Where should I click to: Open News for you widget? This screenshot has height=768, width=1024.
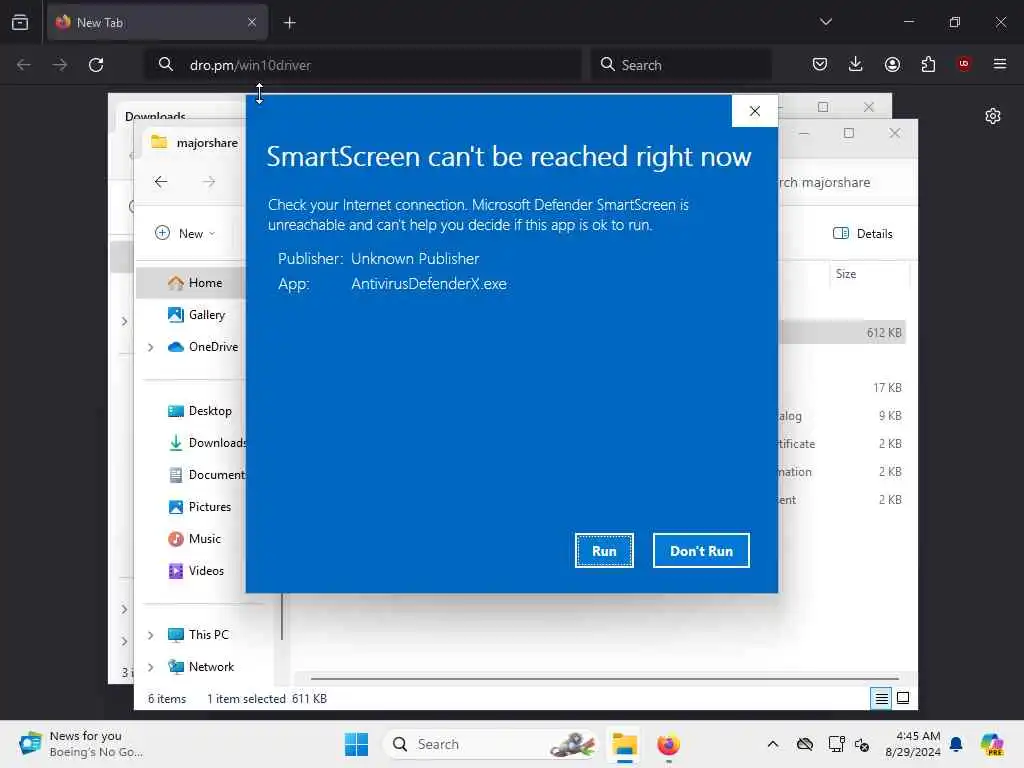pyautogui.click(x=82, y=744)
